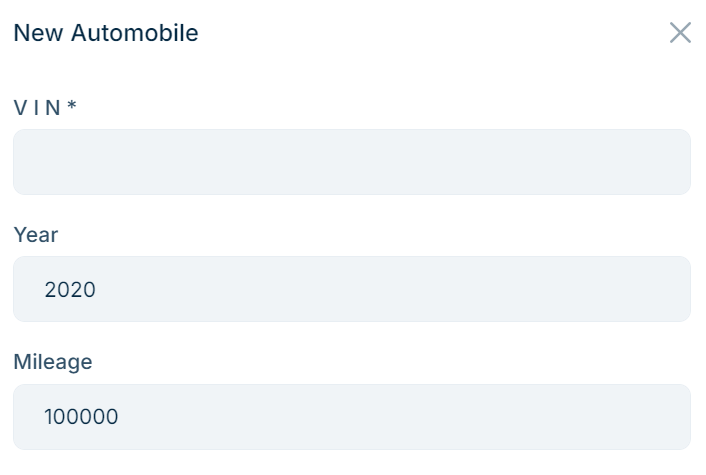Click the Mileage field label
The image size is (706, 475).
53,362
